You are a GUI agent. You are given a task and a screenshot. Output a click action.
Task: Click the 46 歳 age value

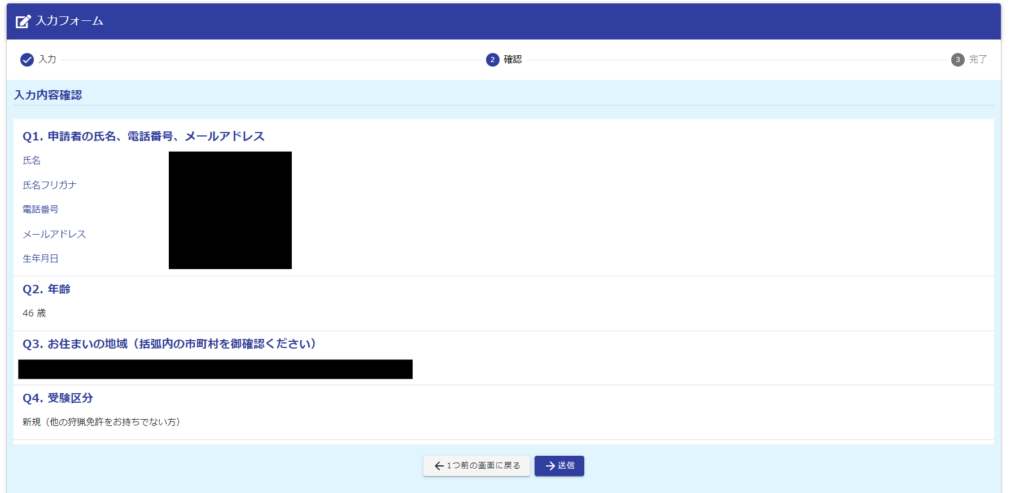click(x=35, y=313)
